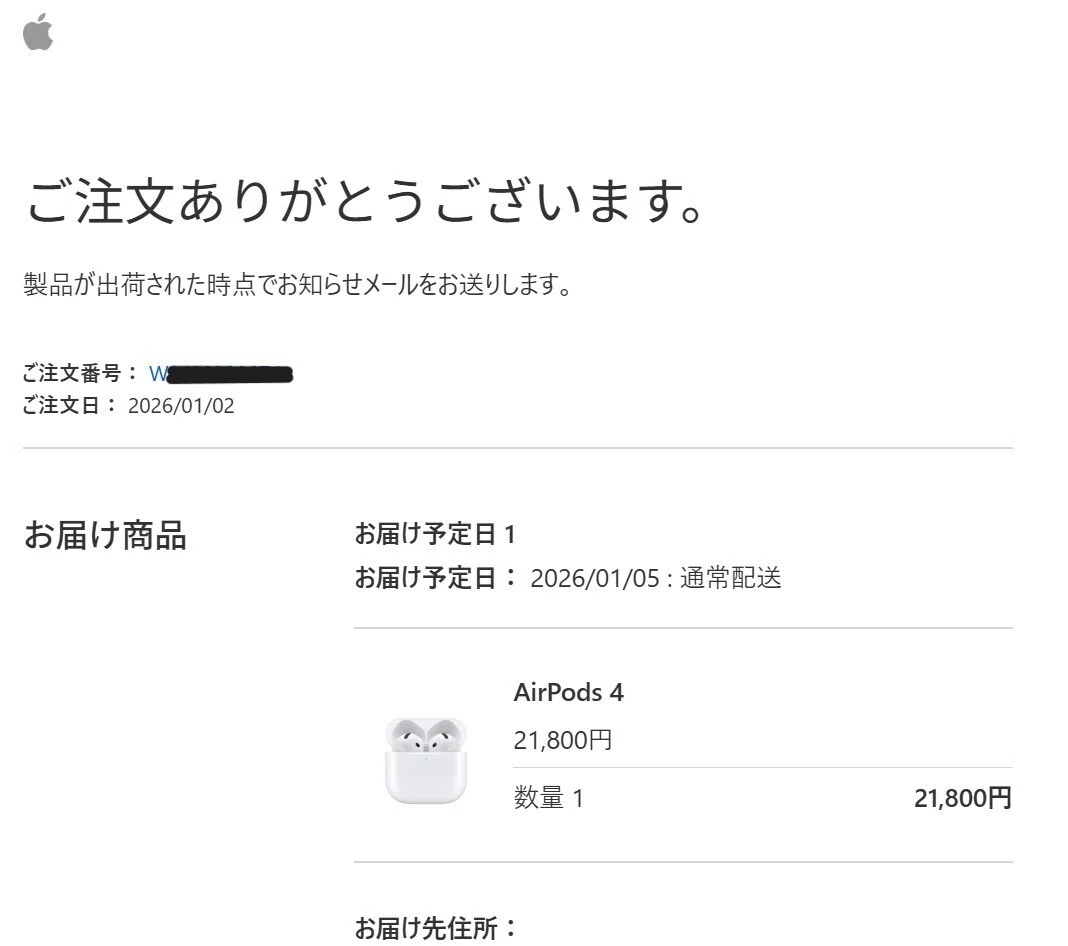Click the AirPods 4 product image
The image size is (1068, 946).
[x=426, y=760]
